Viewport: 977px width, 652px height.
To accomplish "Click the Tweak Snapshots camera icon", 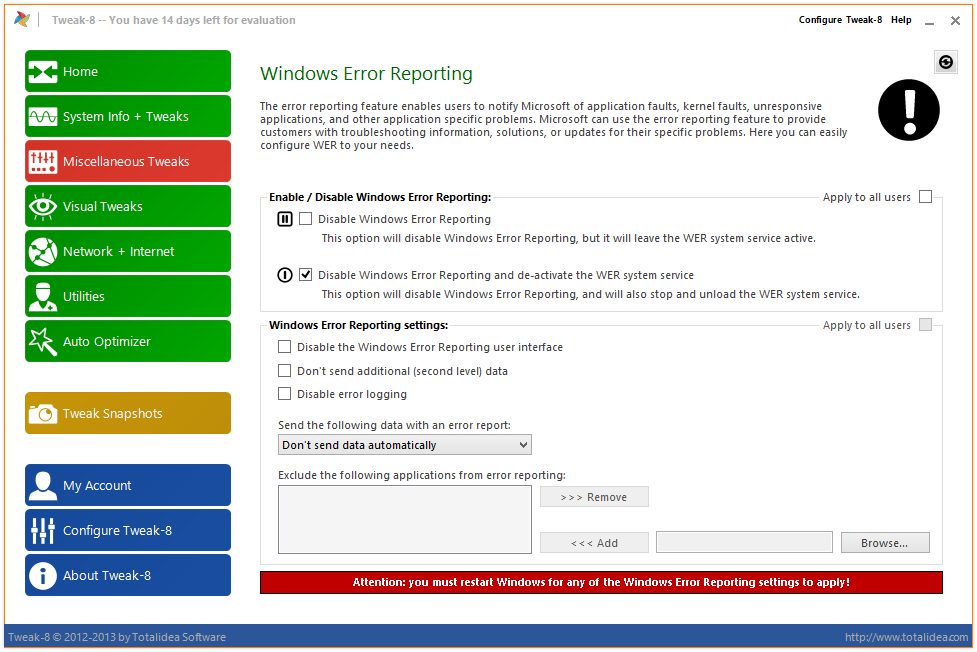I will [x=43, y=413].
